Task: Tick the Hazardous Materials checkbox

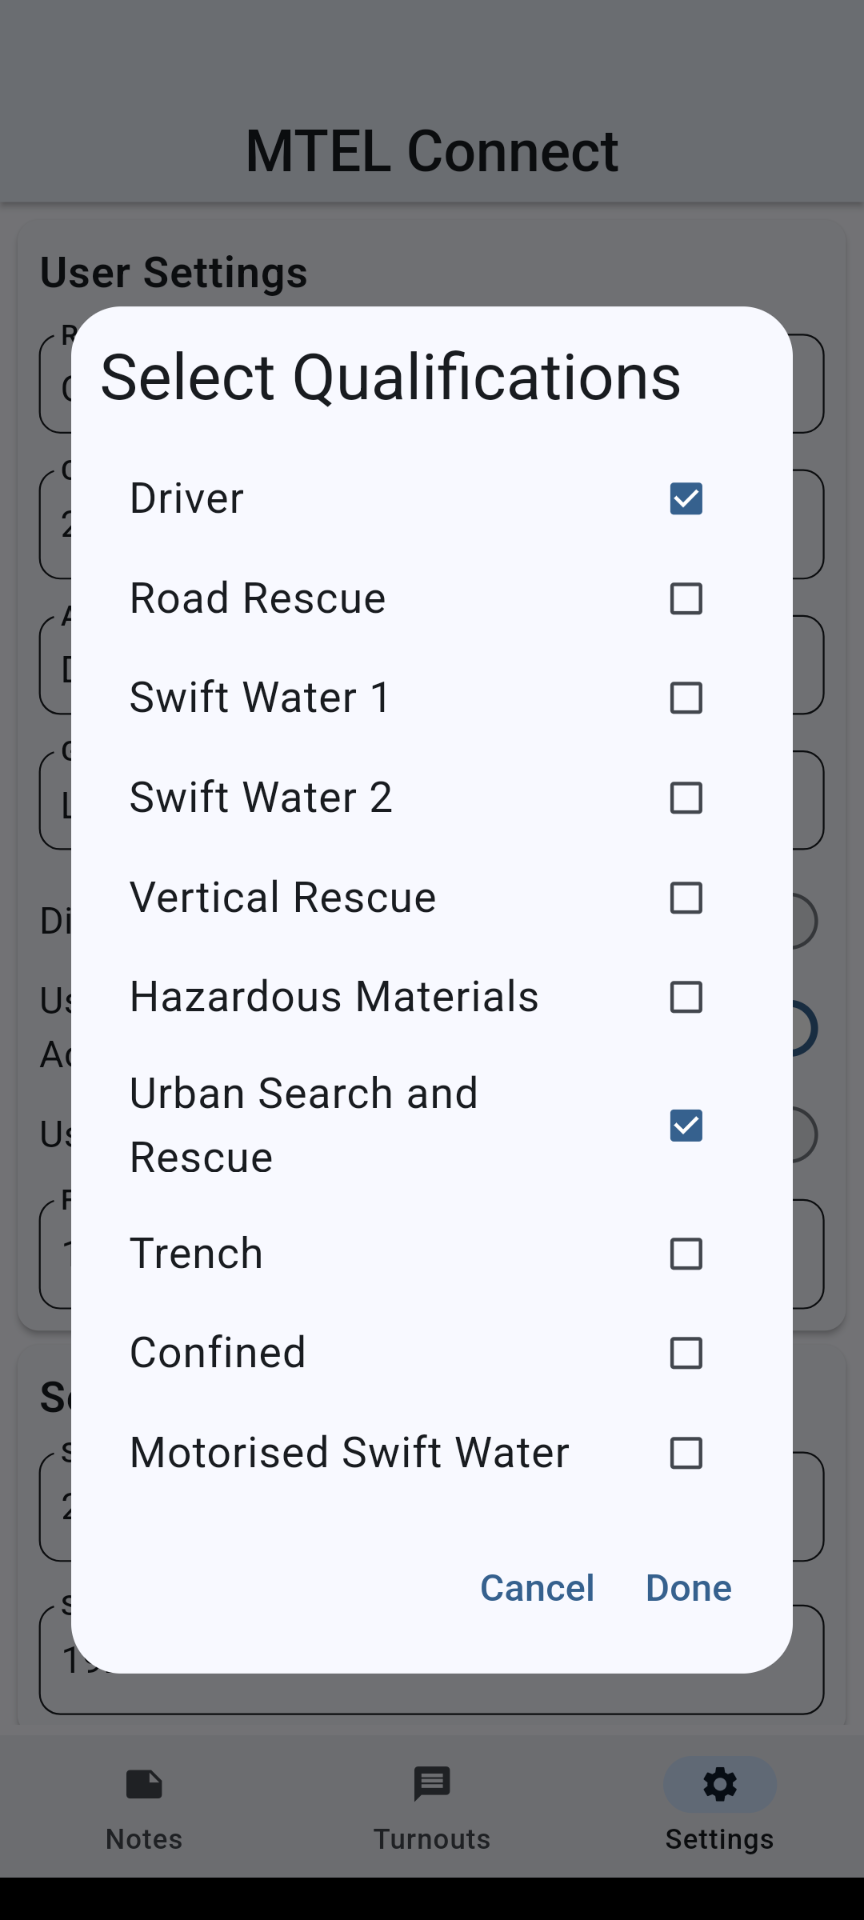Action: [686, 997]
